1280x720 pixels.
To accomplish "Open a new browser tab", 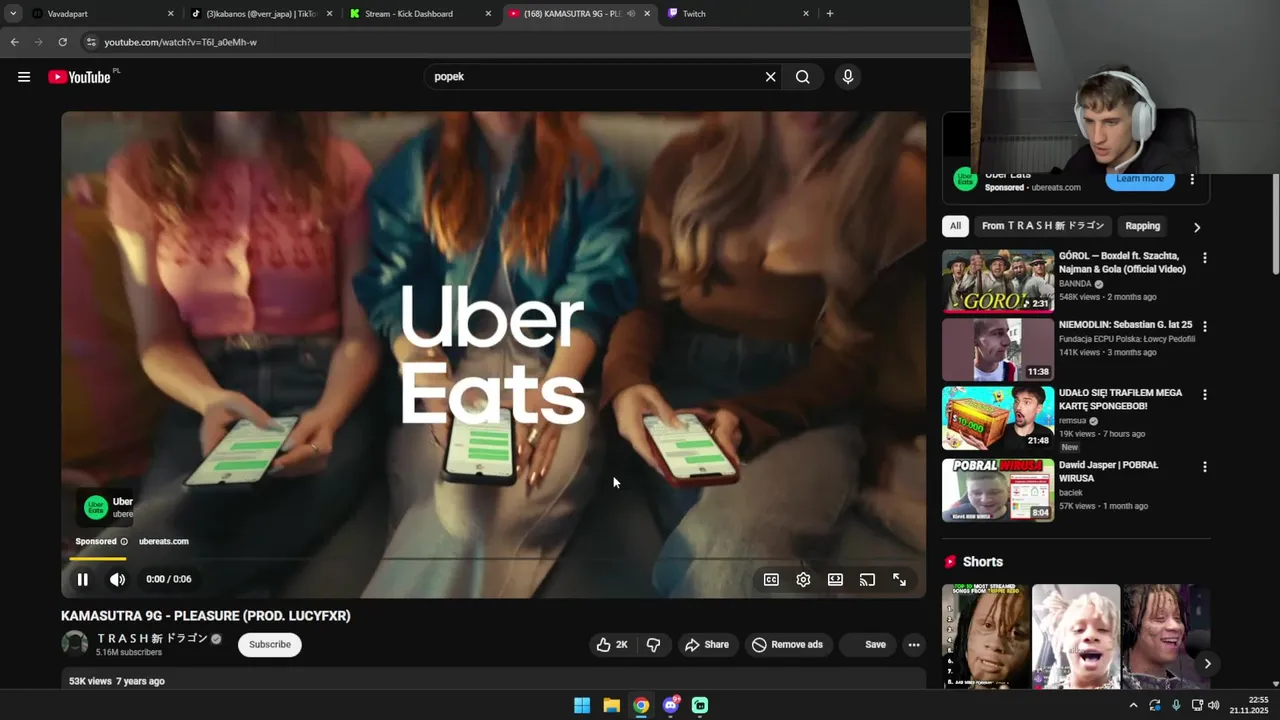I will click(830, 14).
